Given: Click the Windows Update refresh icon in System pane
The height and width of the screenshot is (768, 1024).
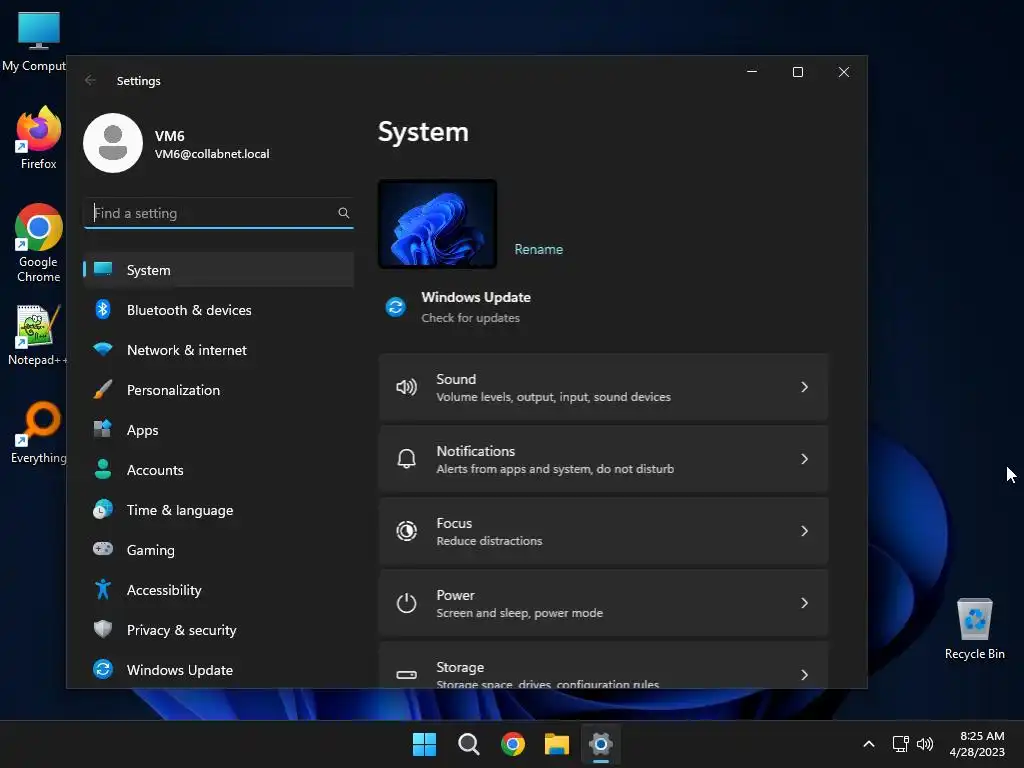Looking at the screenshot, I should click(x=395, y=307).
